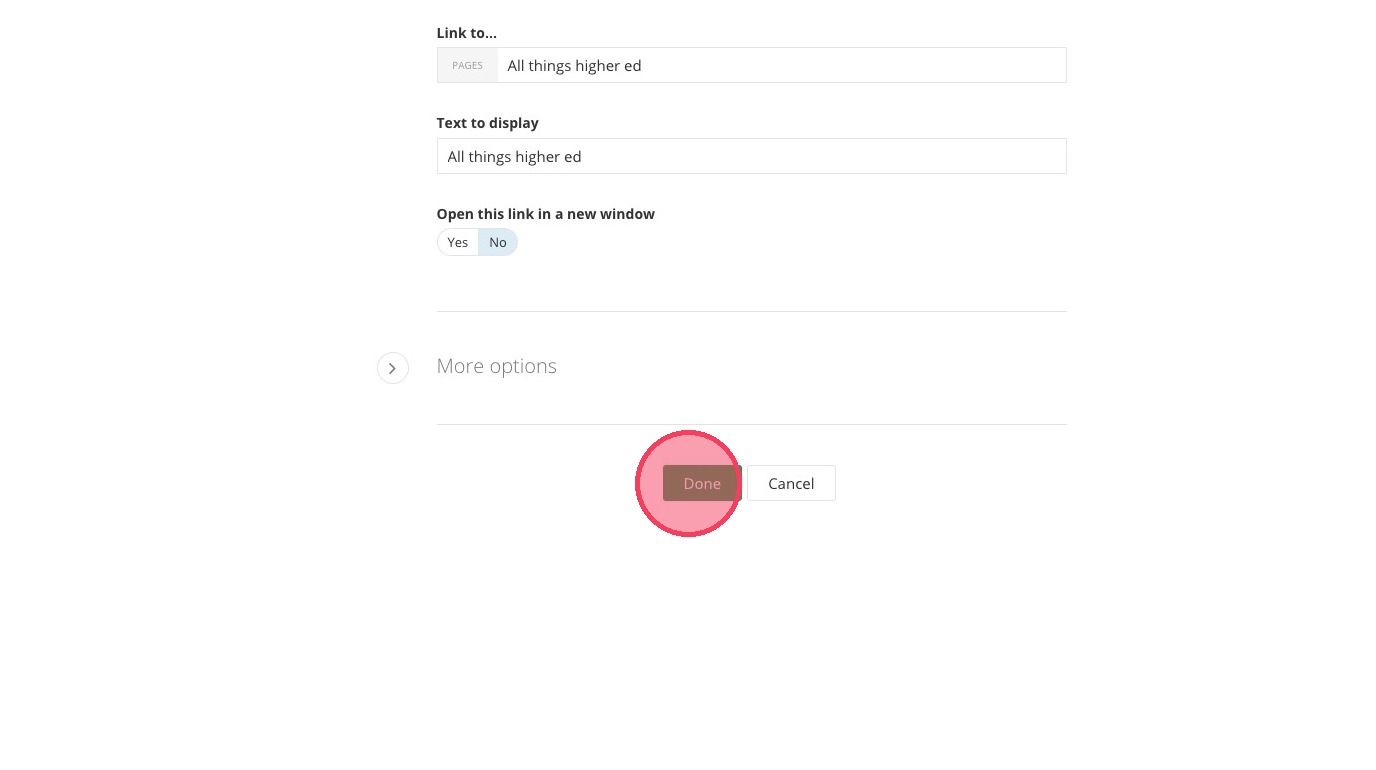Click the "Link to..." field label
The image size is (1376, 770).
(x=466, y=33)
